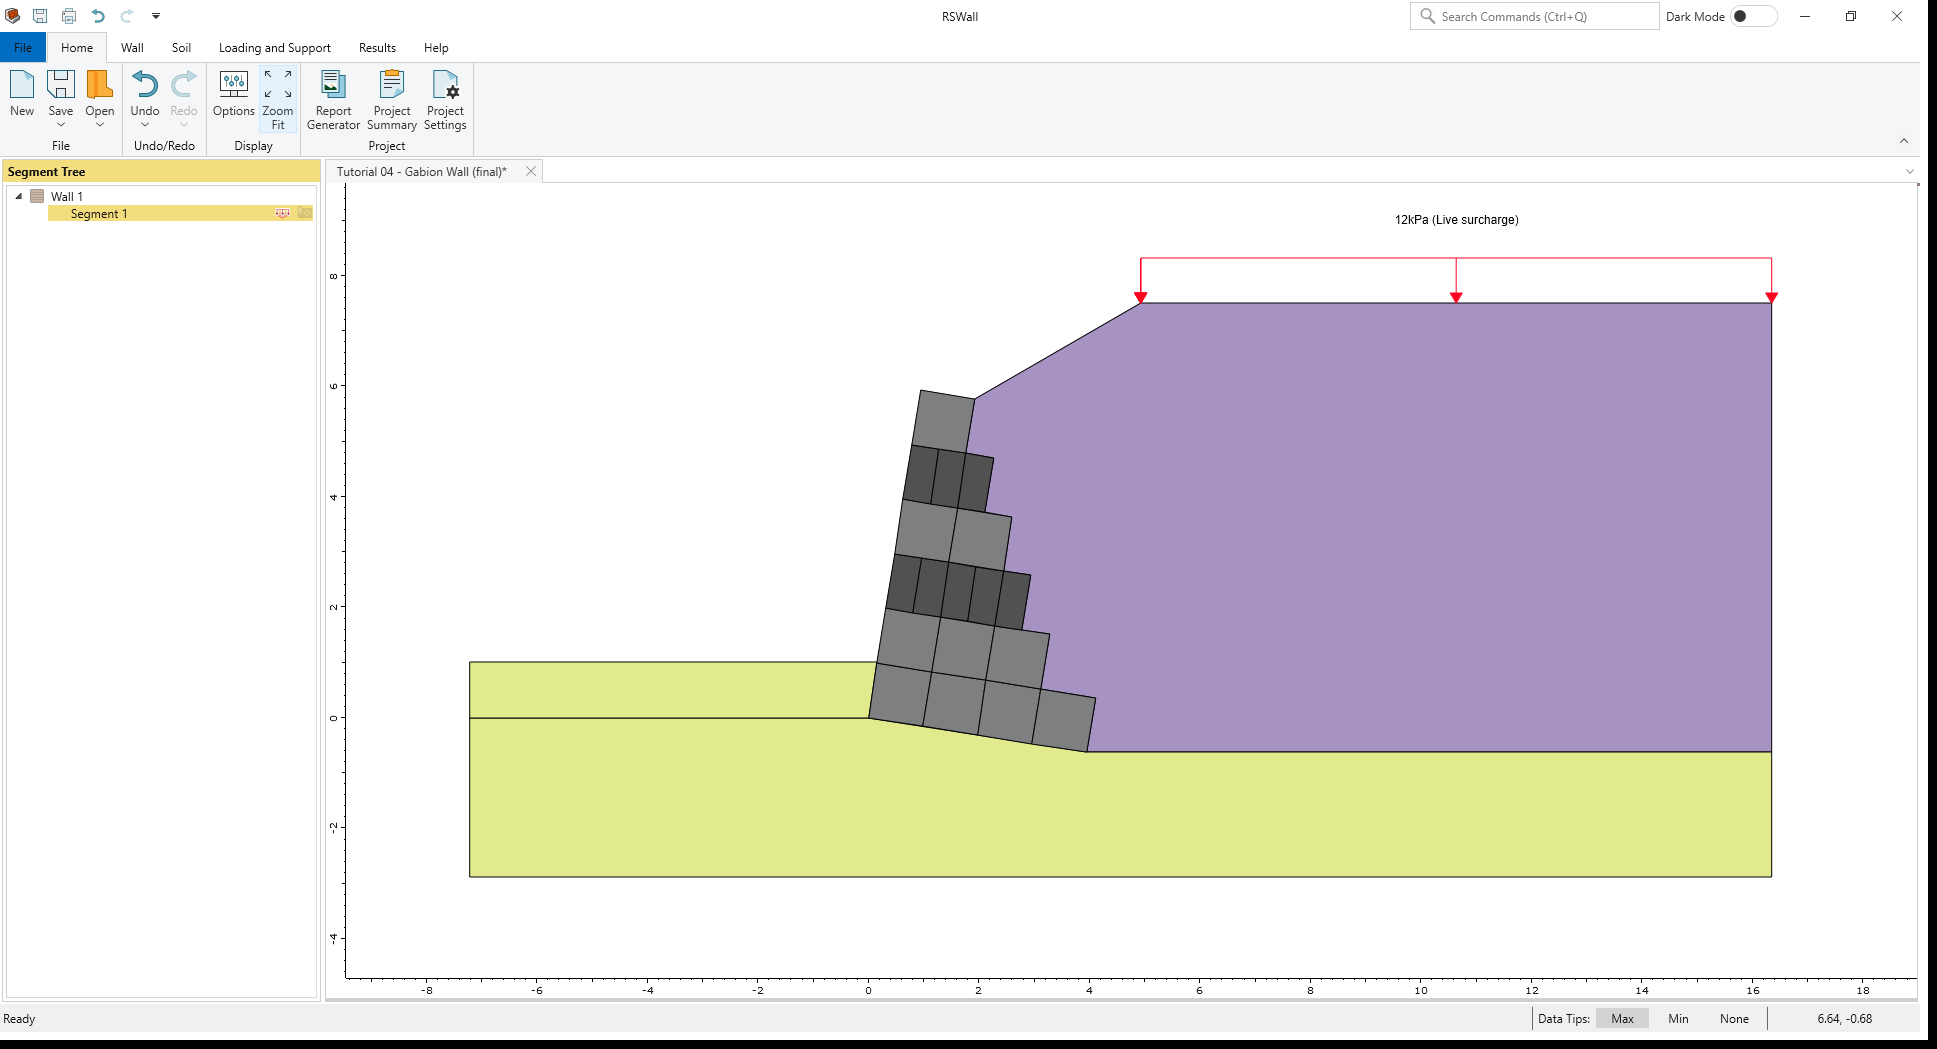Image resolution: width=1937 pixels, height=1049 pixels.
Task: Expand the Open dropdown chevron
Action: click(100, 125)
